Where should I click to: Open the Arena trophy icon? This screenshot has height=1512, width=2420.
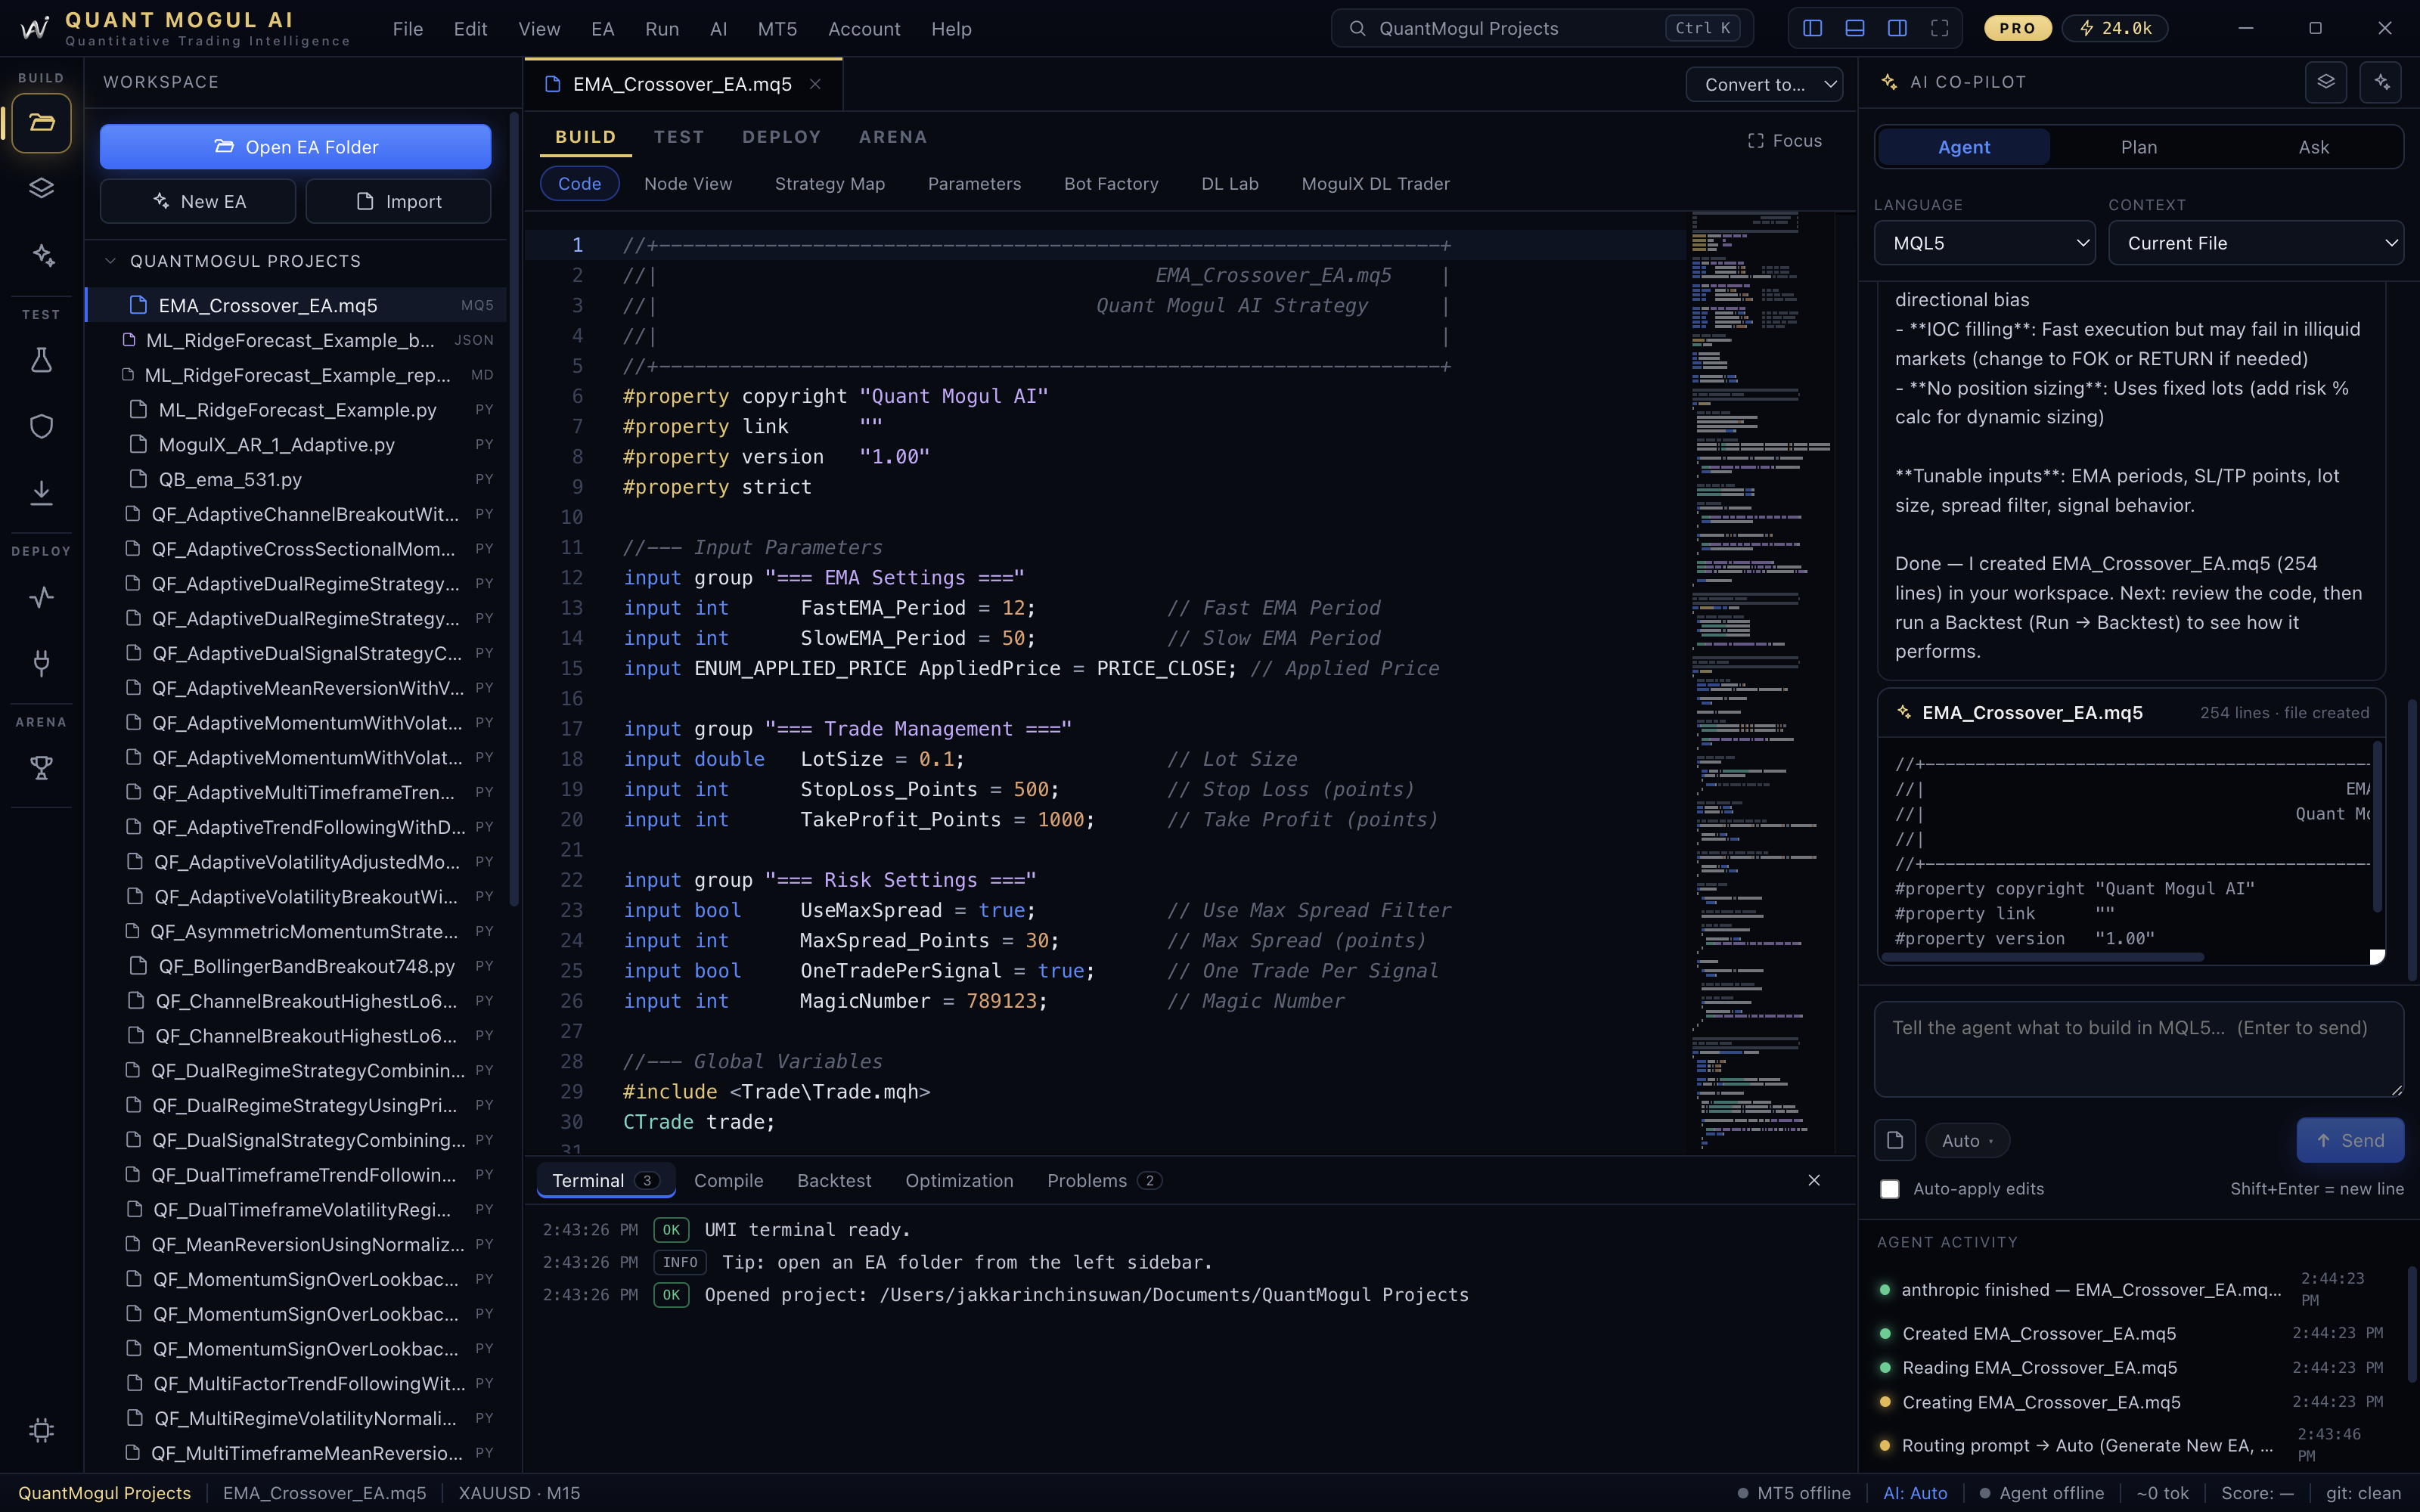41,768
